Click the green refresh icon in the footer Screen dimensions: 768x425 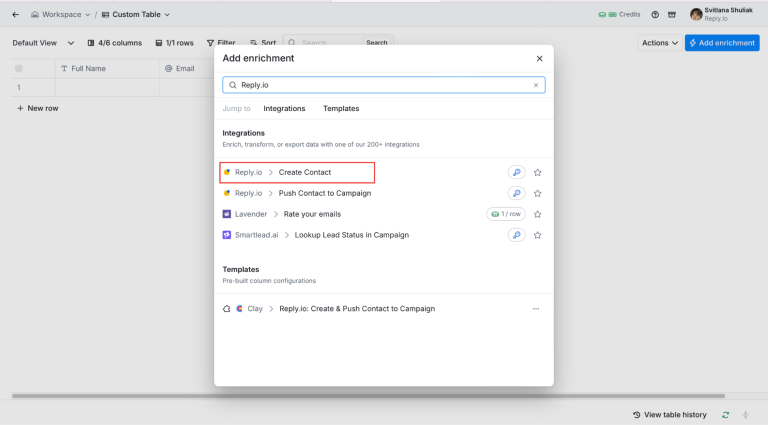pos(725,415)
